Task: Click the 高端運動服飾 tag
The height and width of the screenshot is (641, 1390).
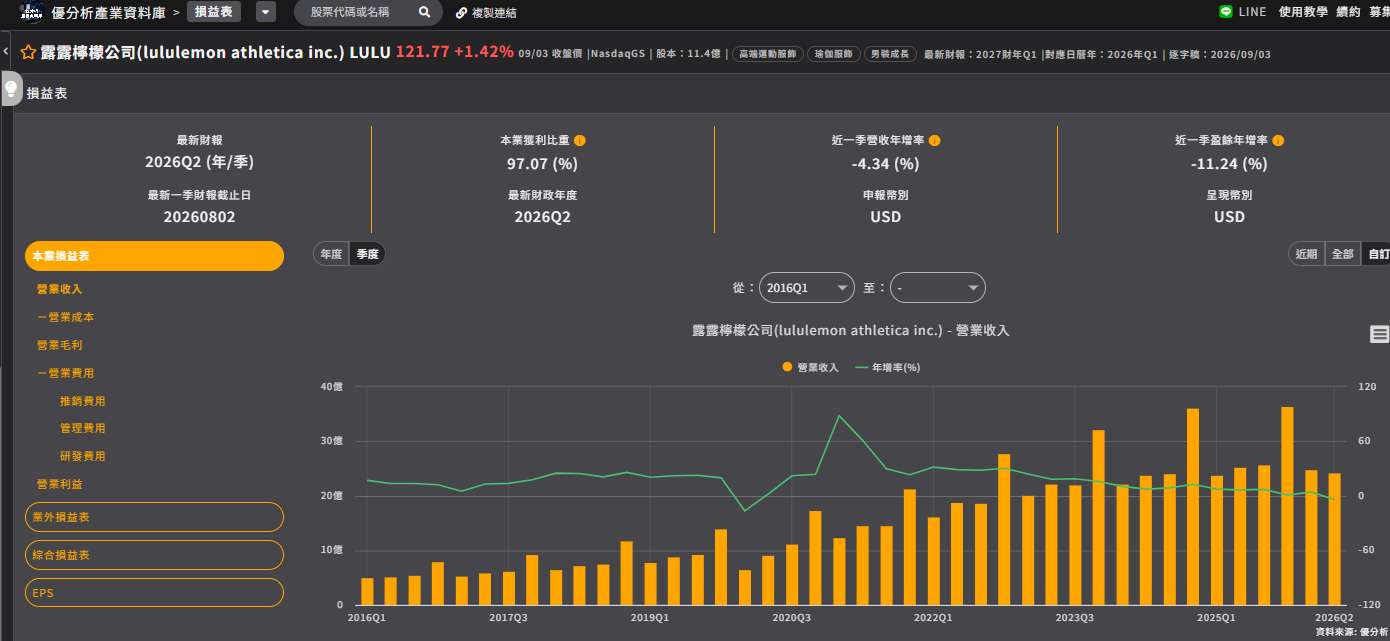Action: 768,54
